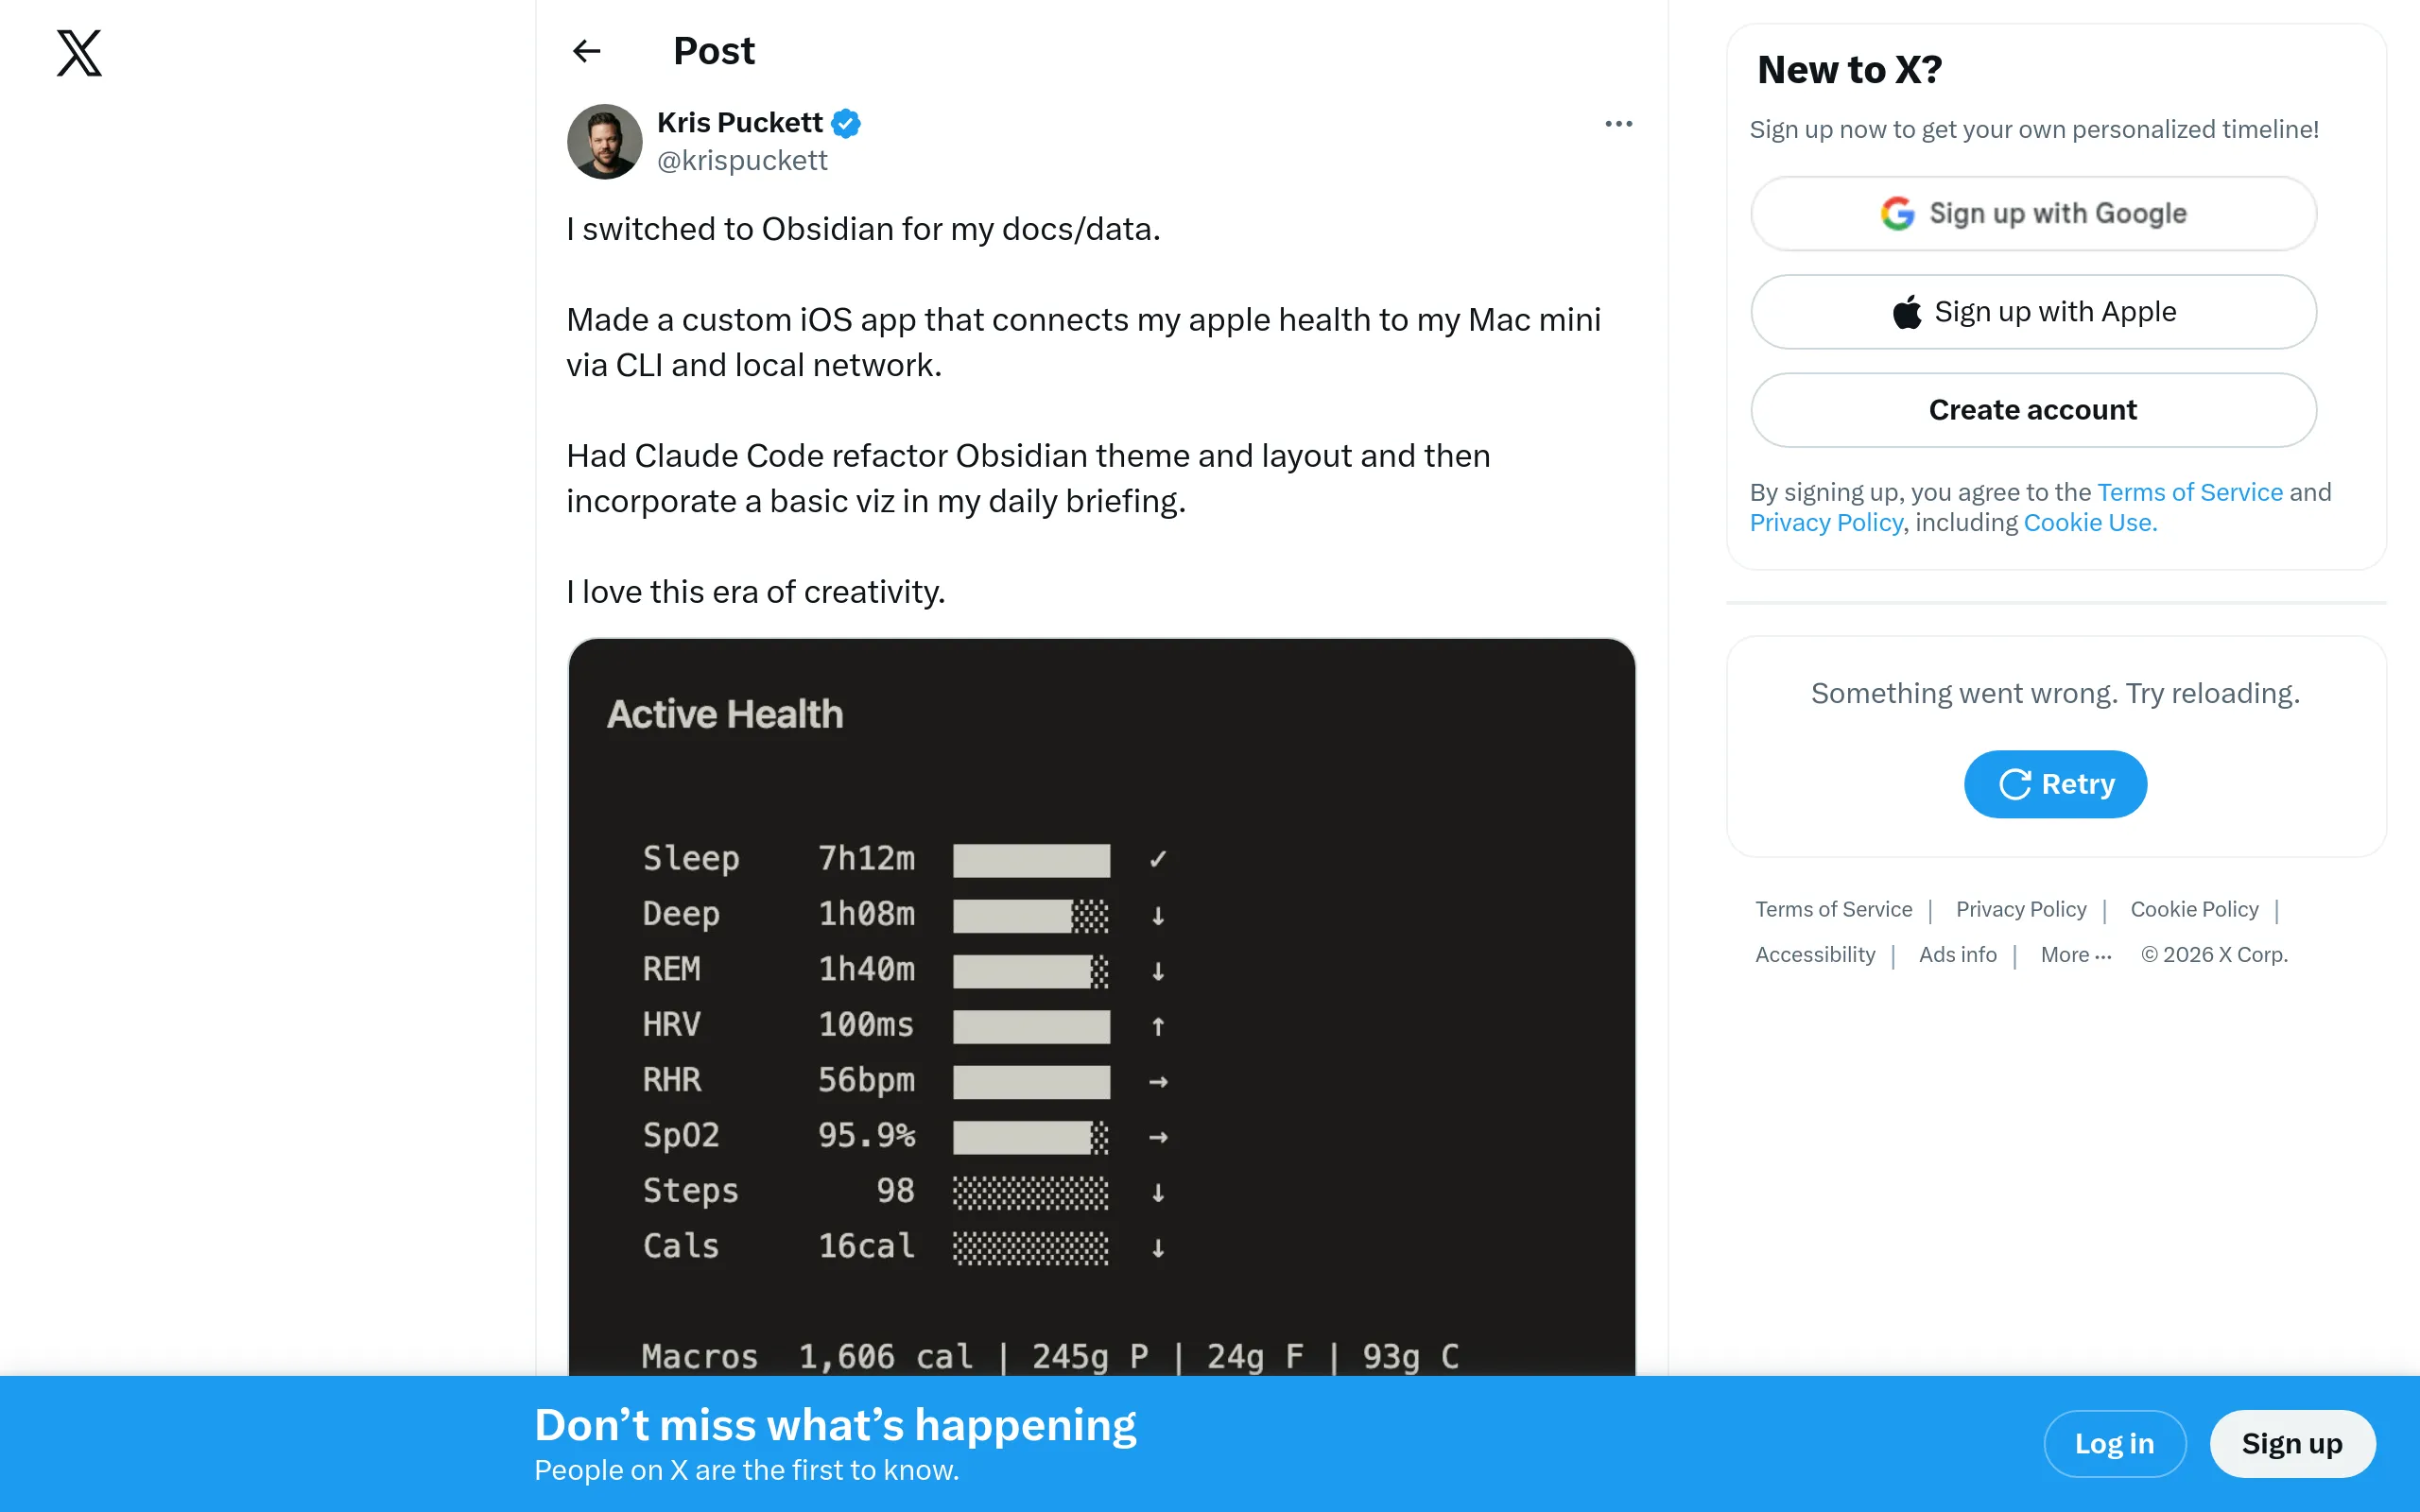Open the Terms of Service link

pyautogui.click(x=2189, y=492)
